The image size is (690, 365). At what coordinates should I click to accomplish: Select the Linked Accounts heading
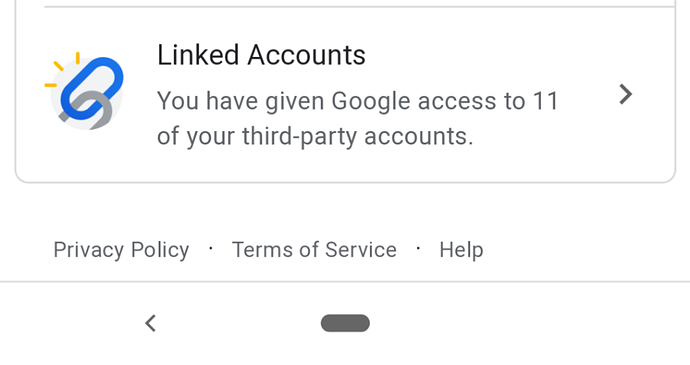click(261, 55)
